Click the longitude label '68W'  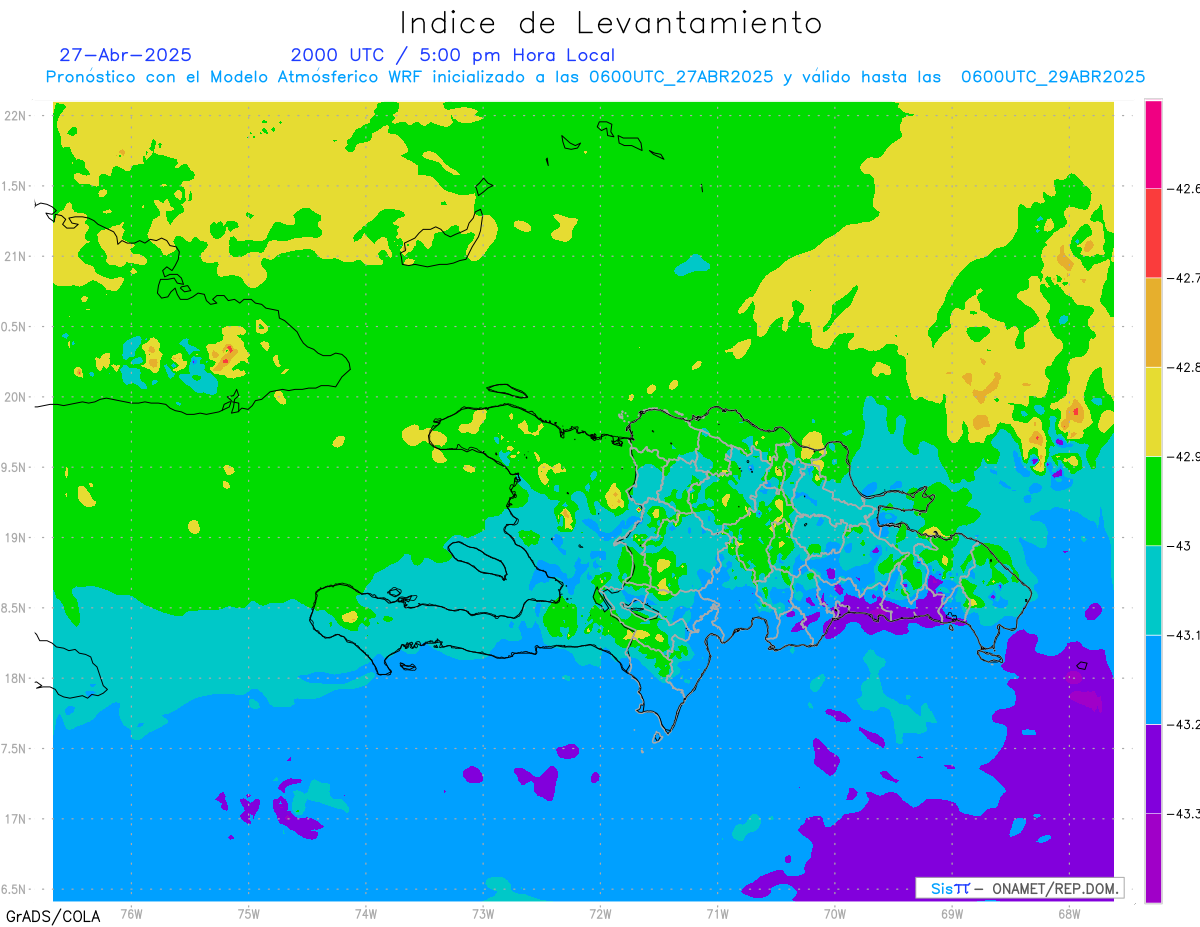[x=1068, y=912]
